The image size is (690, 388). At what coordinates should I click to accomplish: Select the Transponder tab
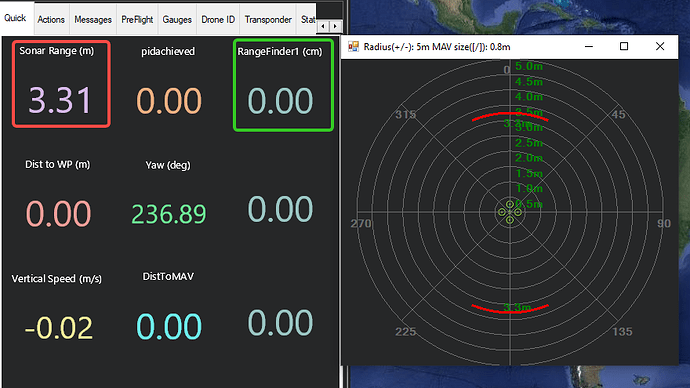(268, 20)
